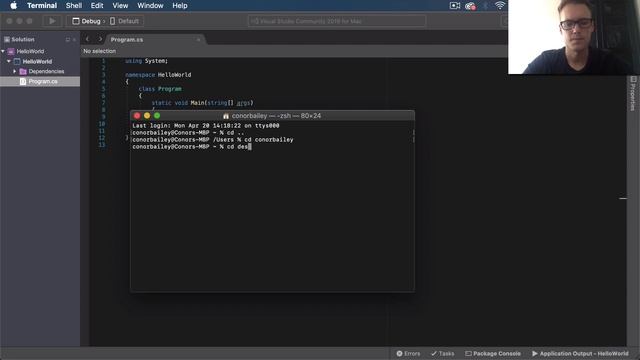Minimize the Terminal window with yellow button
This screenshot has height=360, width=640.
pyautogui.click(x=147, y=116)
